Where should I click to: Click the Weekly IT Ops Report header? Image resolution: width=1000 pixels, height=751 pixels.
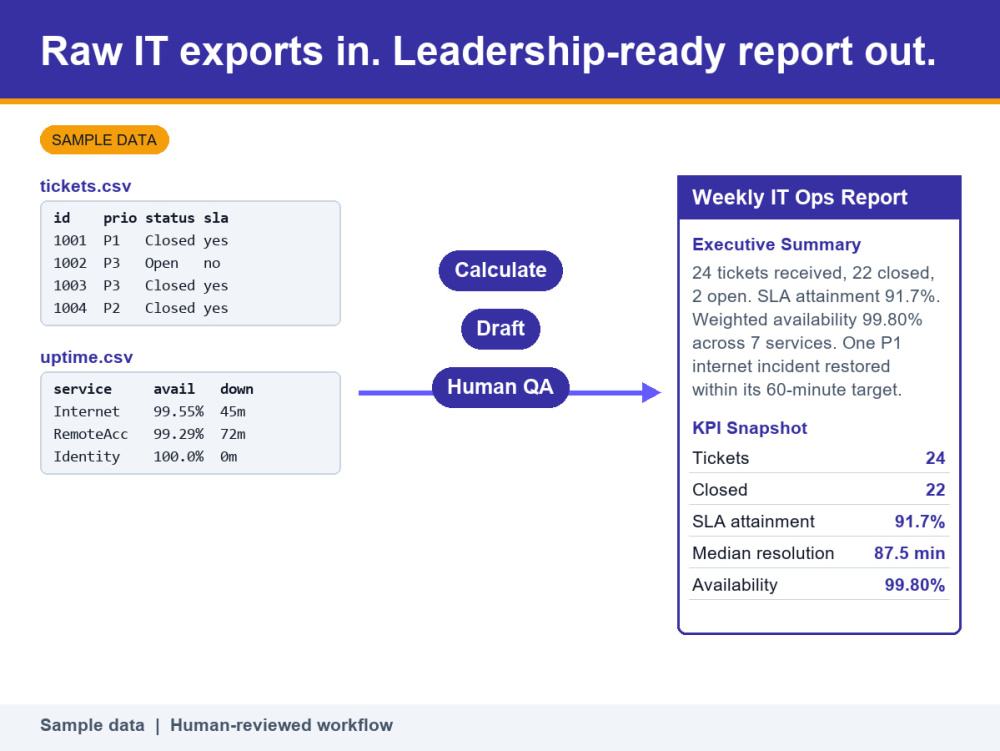coord(819,198)
